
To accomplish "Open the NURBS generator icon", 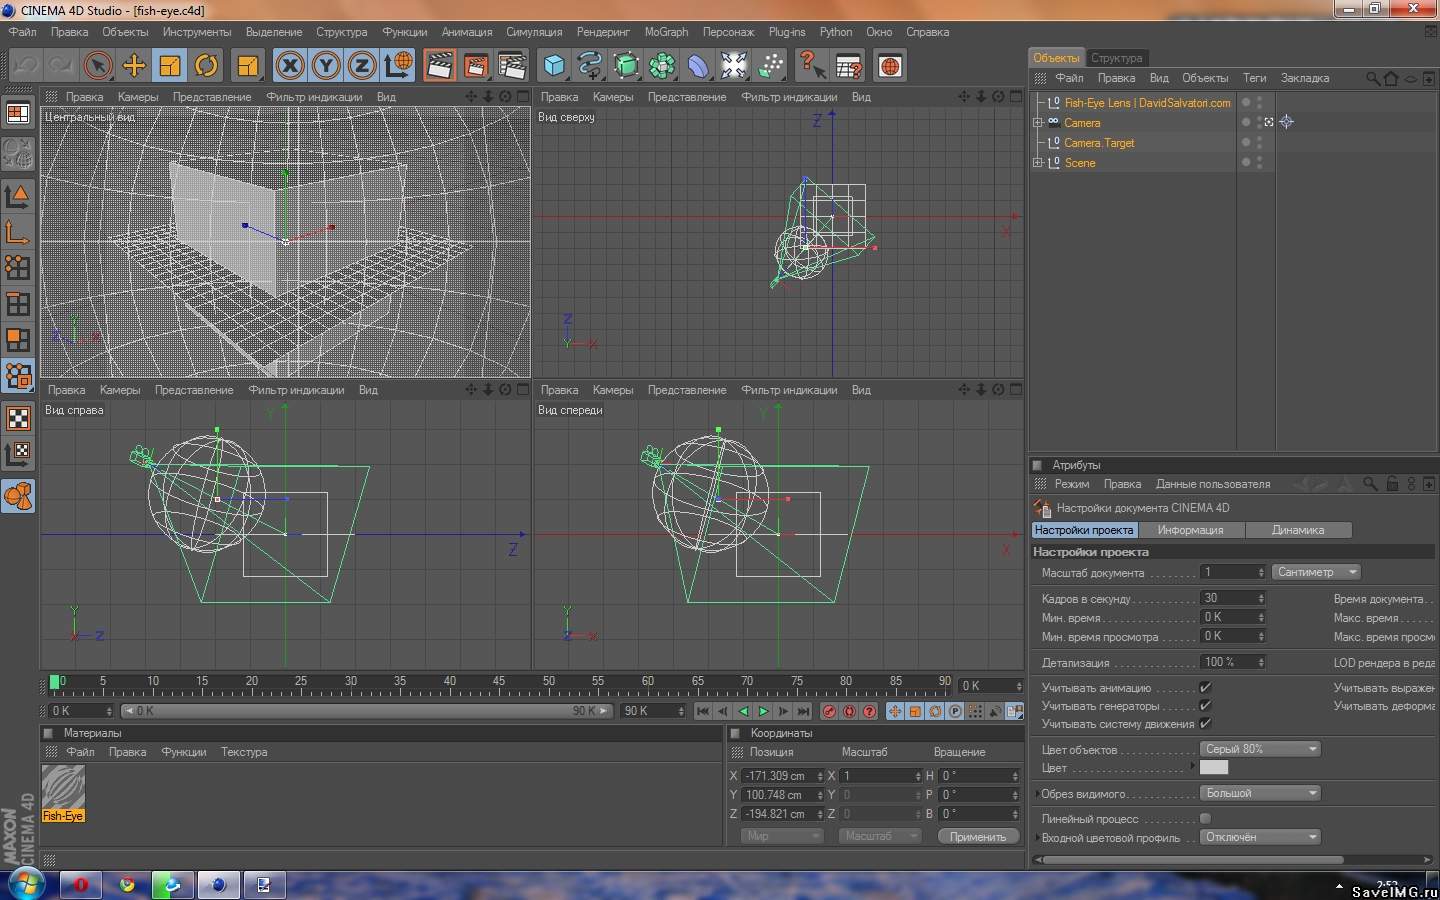I will pyautogui.click(x=626, y=66).
